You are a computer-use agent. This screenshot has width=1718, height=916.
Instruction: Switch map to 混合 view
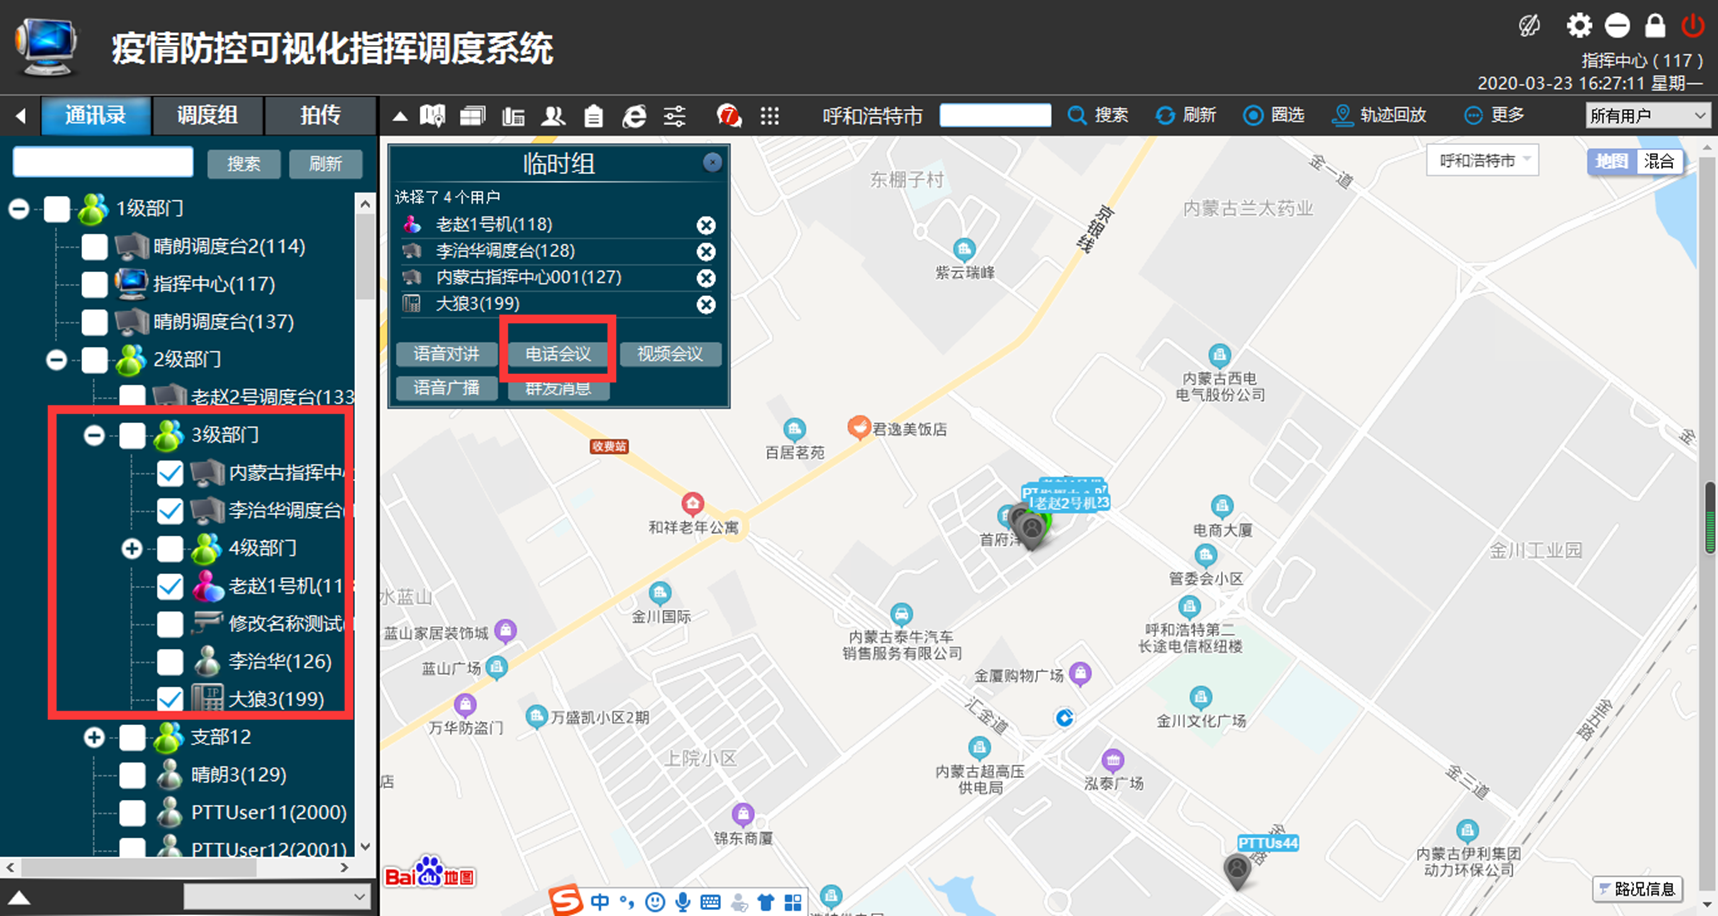(x=1659, y=161)
